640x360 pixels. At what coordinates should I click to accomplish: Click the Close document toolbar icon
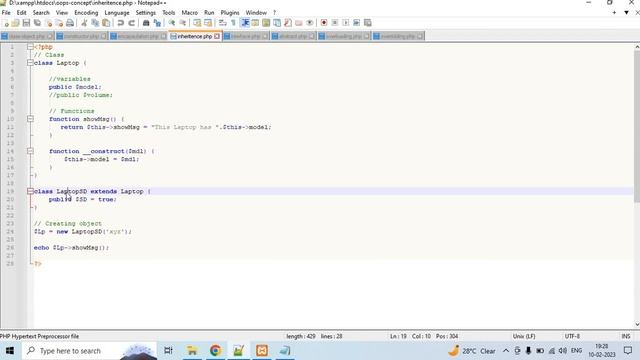tap(49, 23)
